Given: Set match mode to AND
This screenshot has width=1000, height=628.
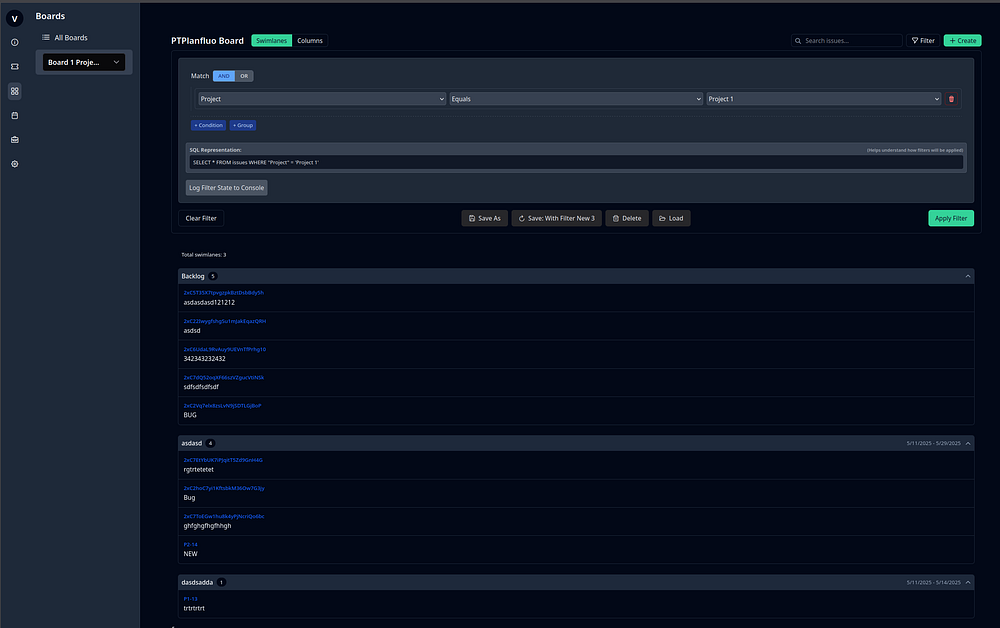Looking at the screenshot, I should tap(224, 76).
